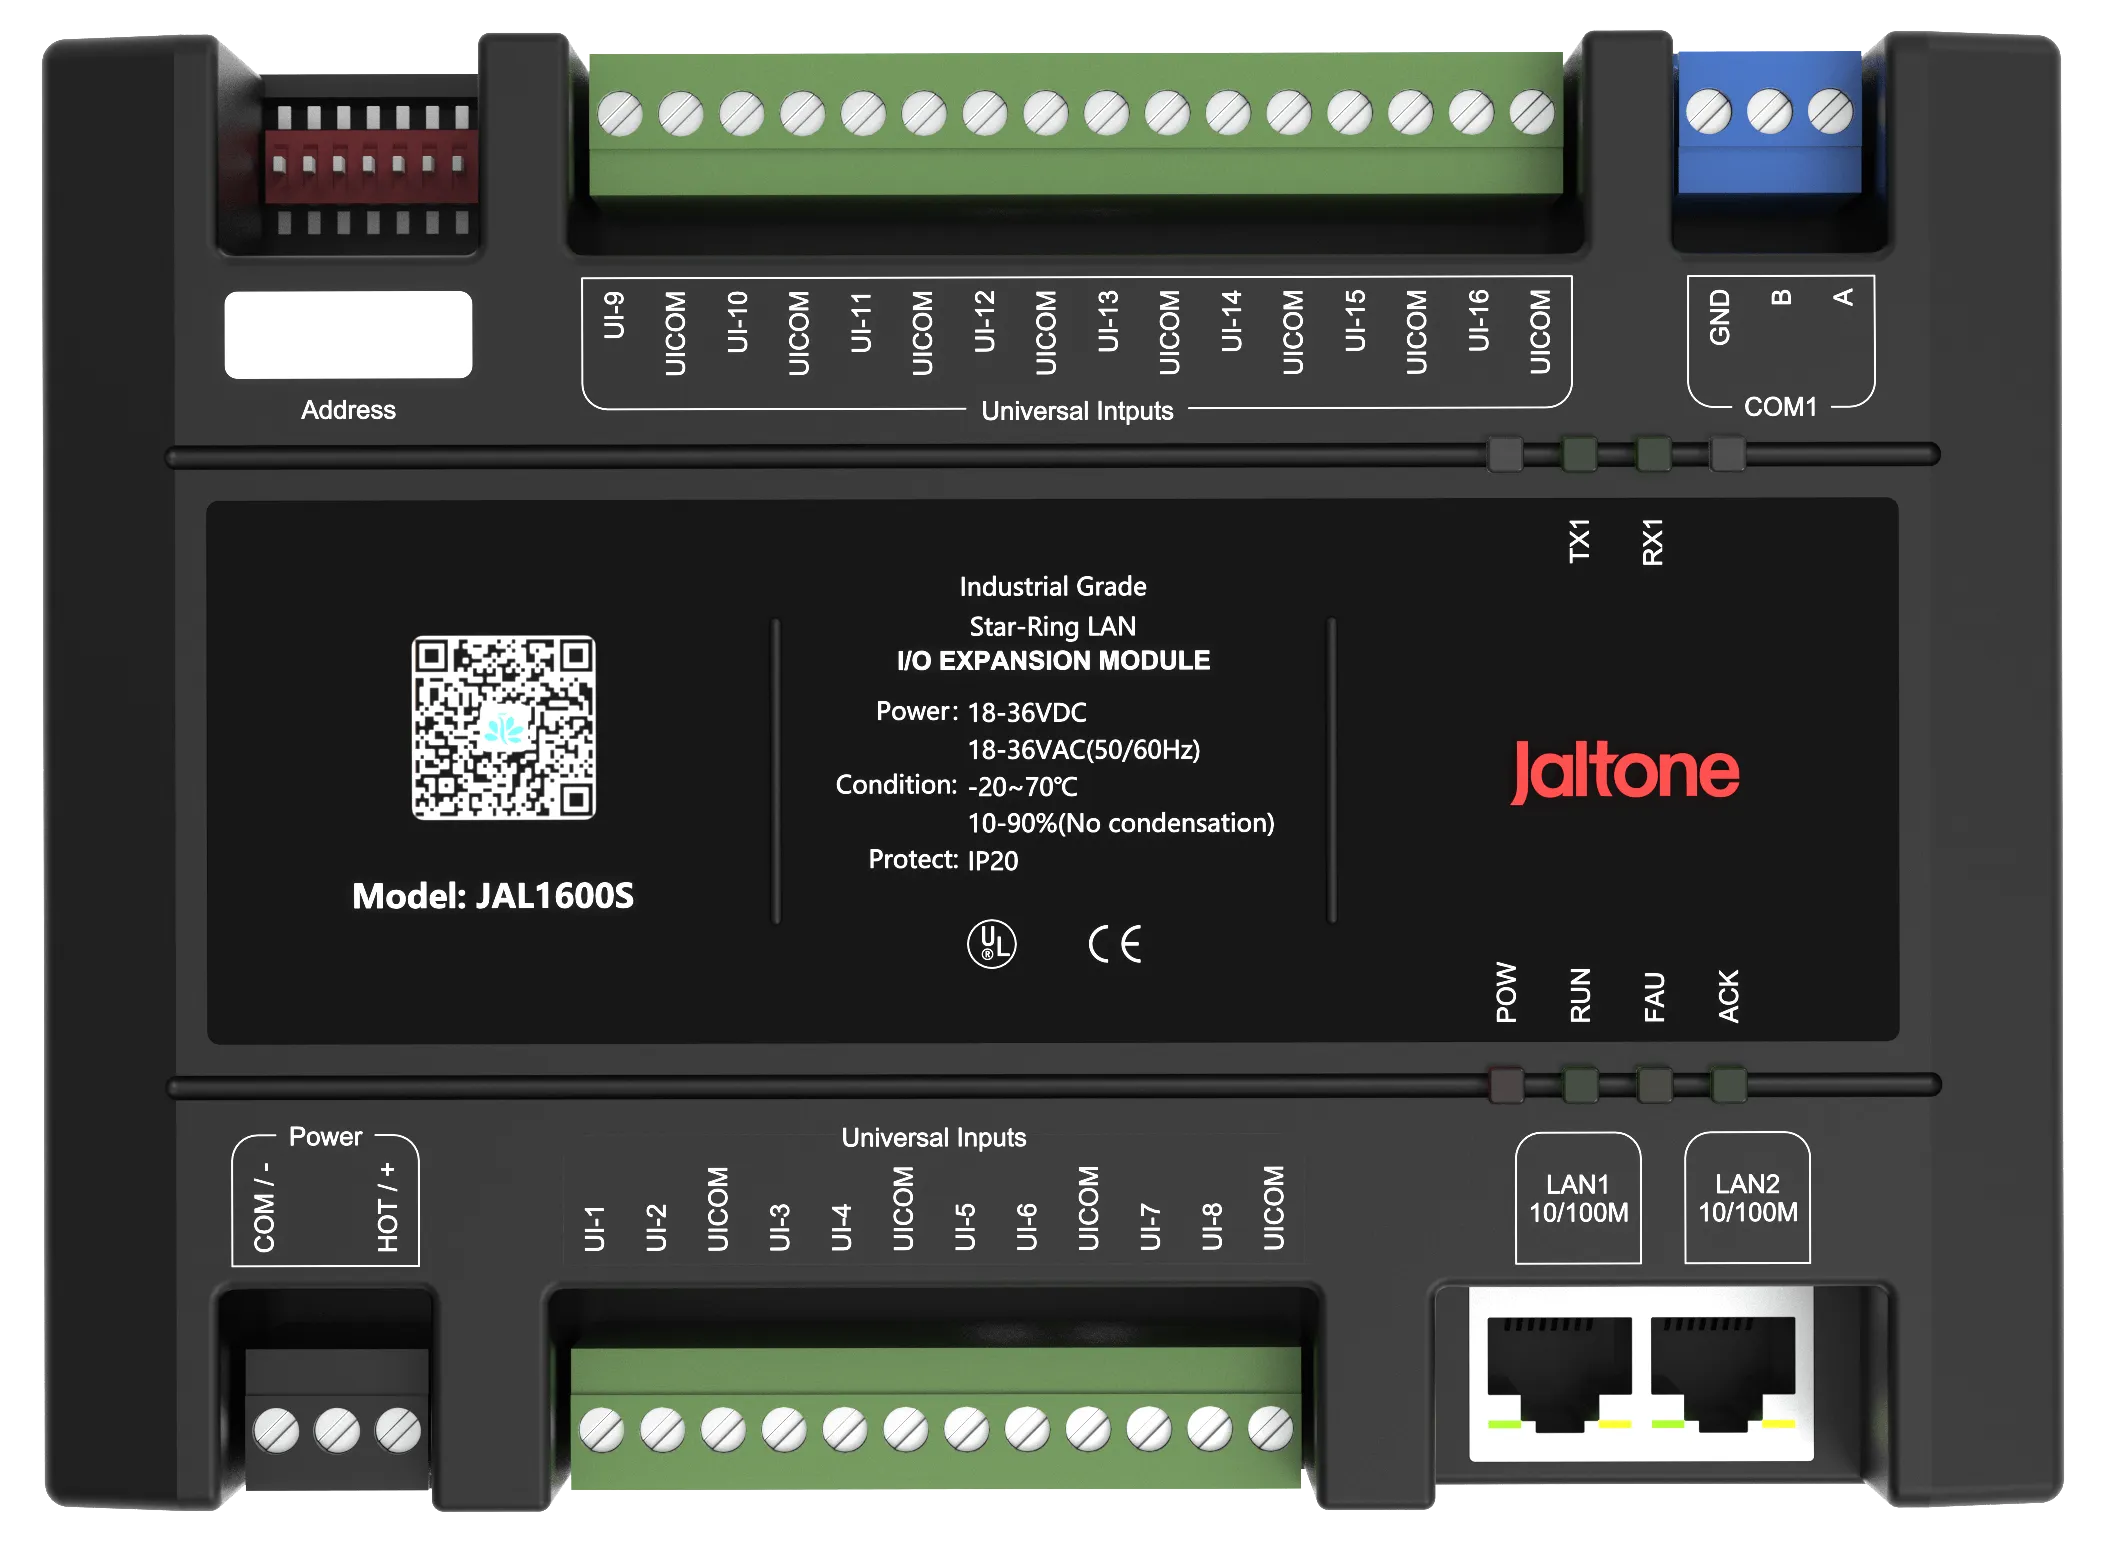Screen dimensions: 2104x1542
Task: Click the blue terminal screw for A
Action: 1830,112
